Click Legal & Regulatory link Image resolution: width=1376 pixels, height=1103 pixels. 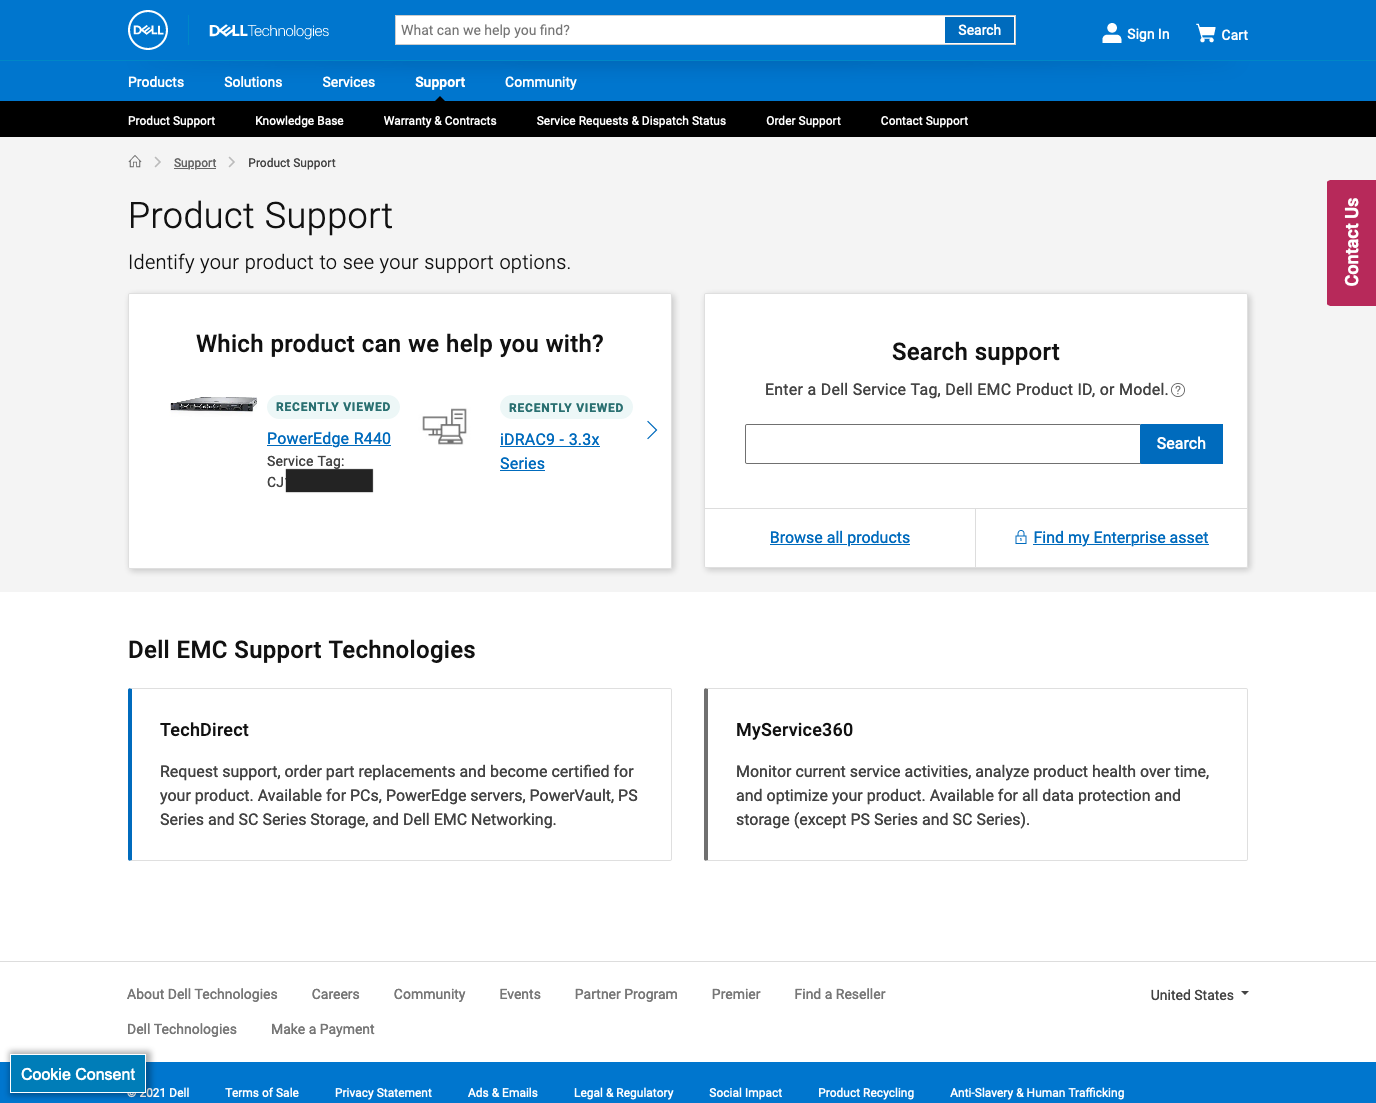(x=623, y=1093)
